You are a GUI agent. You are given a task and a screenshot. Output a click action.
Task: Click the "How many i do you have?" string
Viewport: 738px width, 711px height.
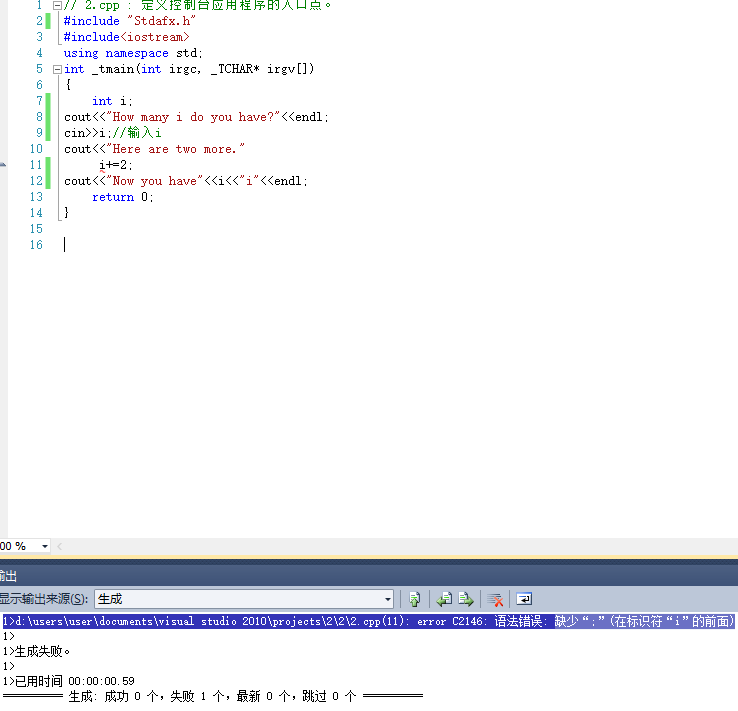(193, 117)
